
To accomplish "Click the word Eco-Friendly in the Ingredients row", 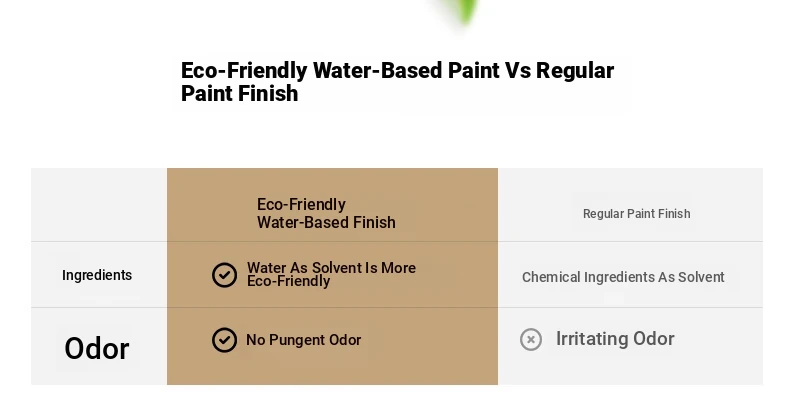I will [288, 282].
